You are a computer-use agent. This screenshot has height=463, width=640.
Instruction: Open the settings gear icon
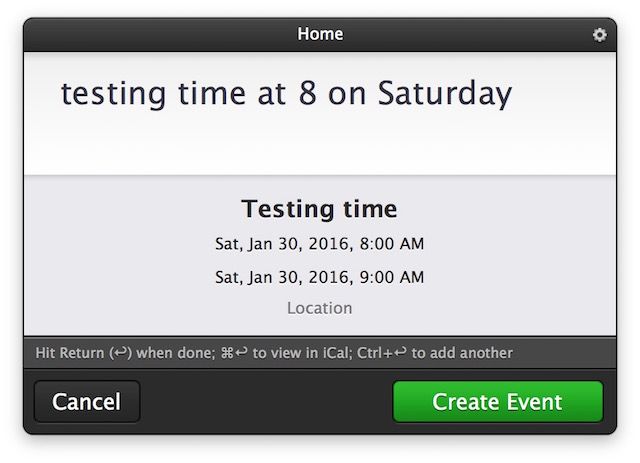(599, 35)
